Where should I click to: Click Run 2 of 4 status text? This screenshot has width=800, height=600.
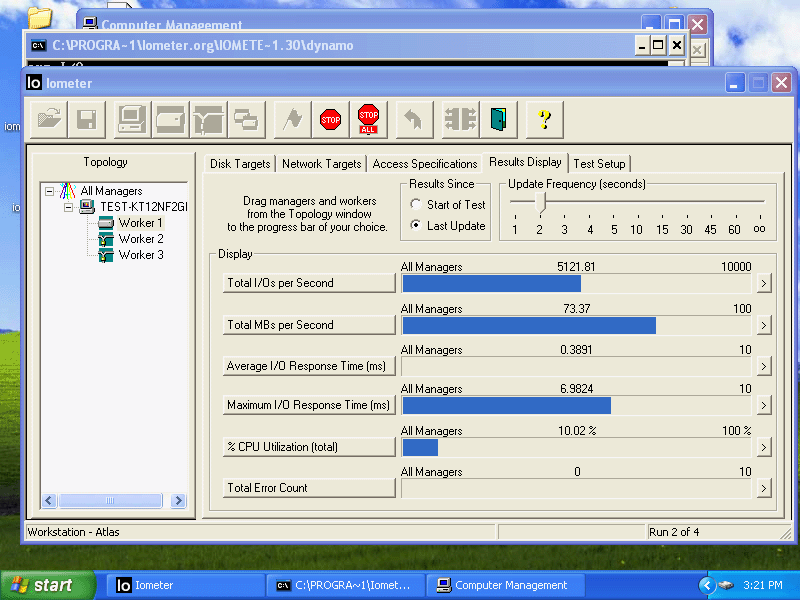pos(673,532)
